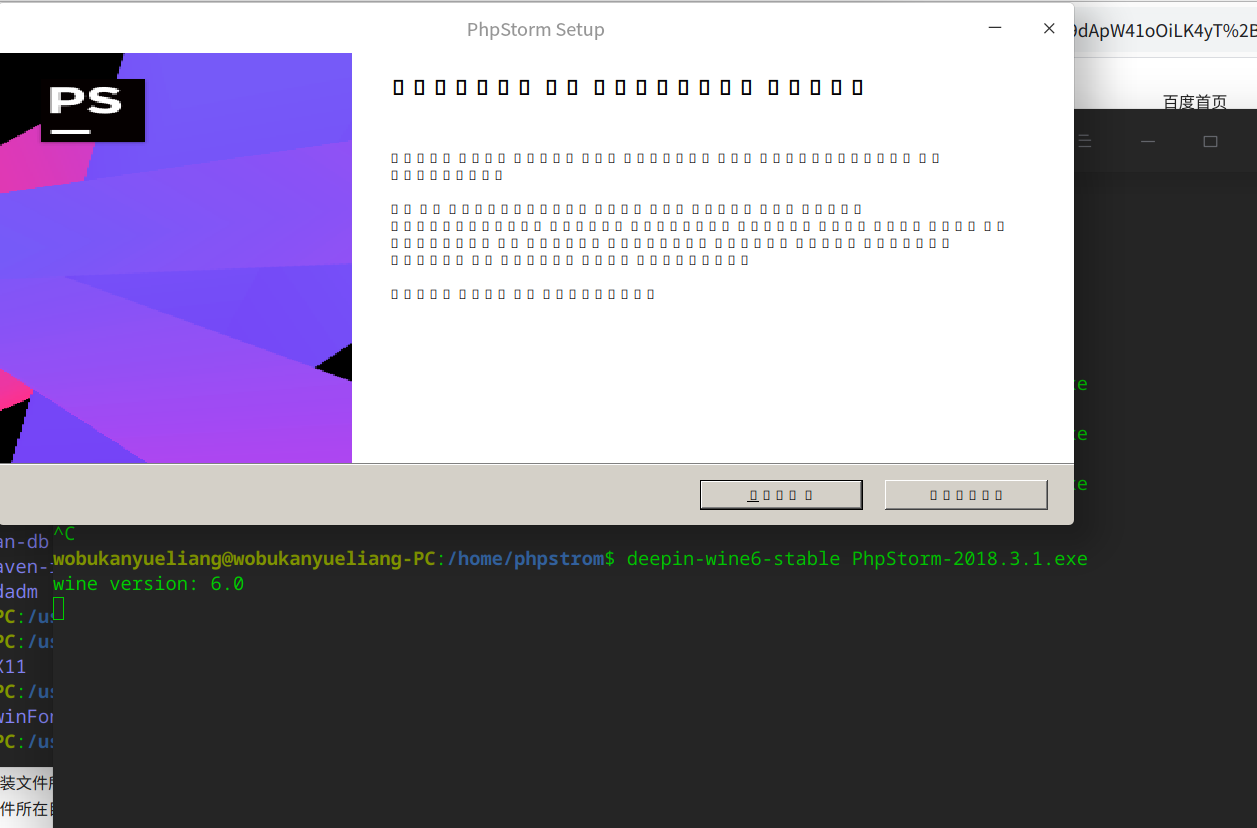
Task: Click the "^C" line in the terminal
Action: [64, 534]
